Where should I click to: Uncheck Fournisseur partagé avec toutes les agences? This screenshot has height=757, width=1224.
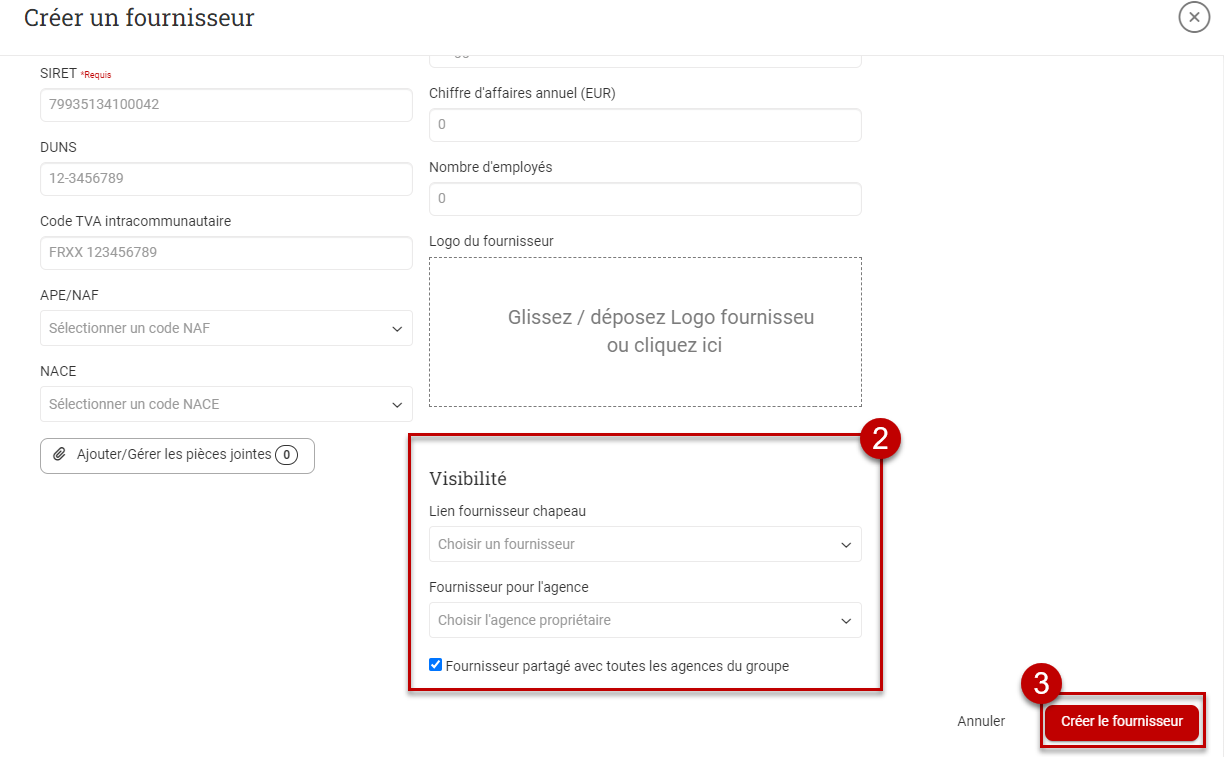click(435, 665)
